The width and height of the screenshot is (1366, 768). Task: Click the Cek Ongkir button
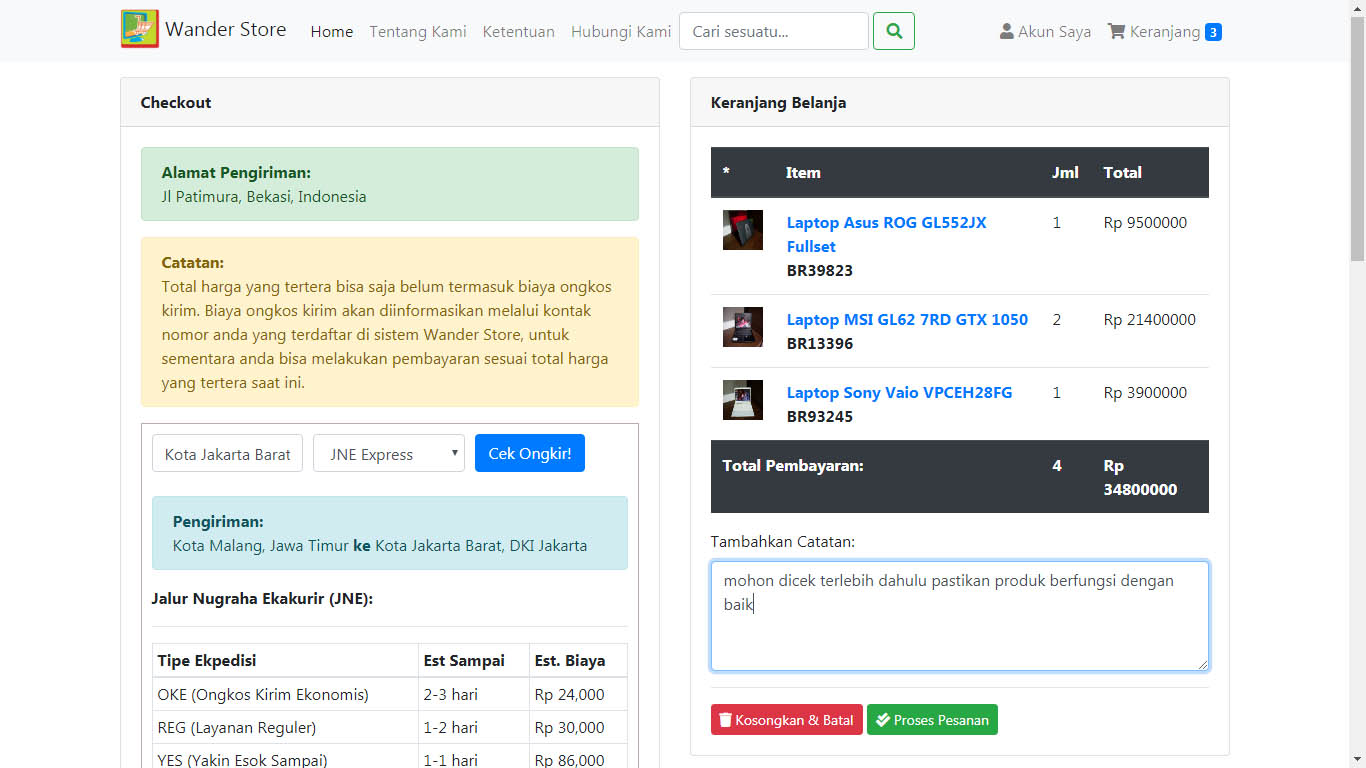(x=530, y=453)
